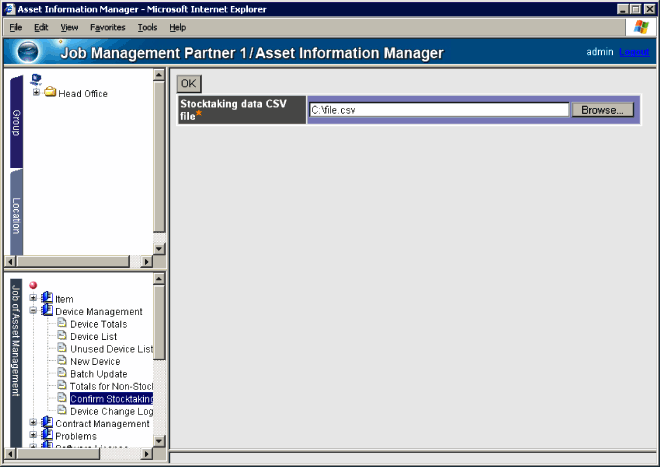Click the Batch Update page icon
The image size is (660, 467).
click(x=62, y=373)
